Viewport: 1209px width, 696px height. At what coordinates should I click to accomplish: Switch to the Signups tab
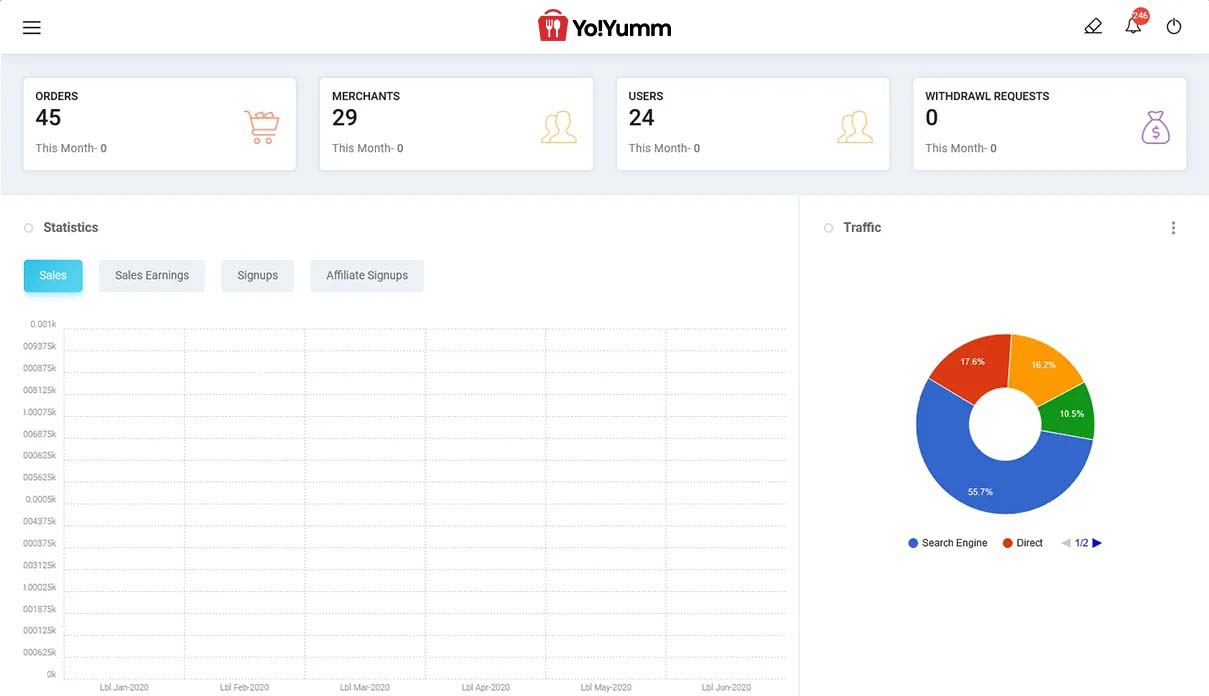(x=257, y=276)
